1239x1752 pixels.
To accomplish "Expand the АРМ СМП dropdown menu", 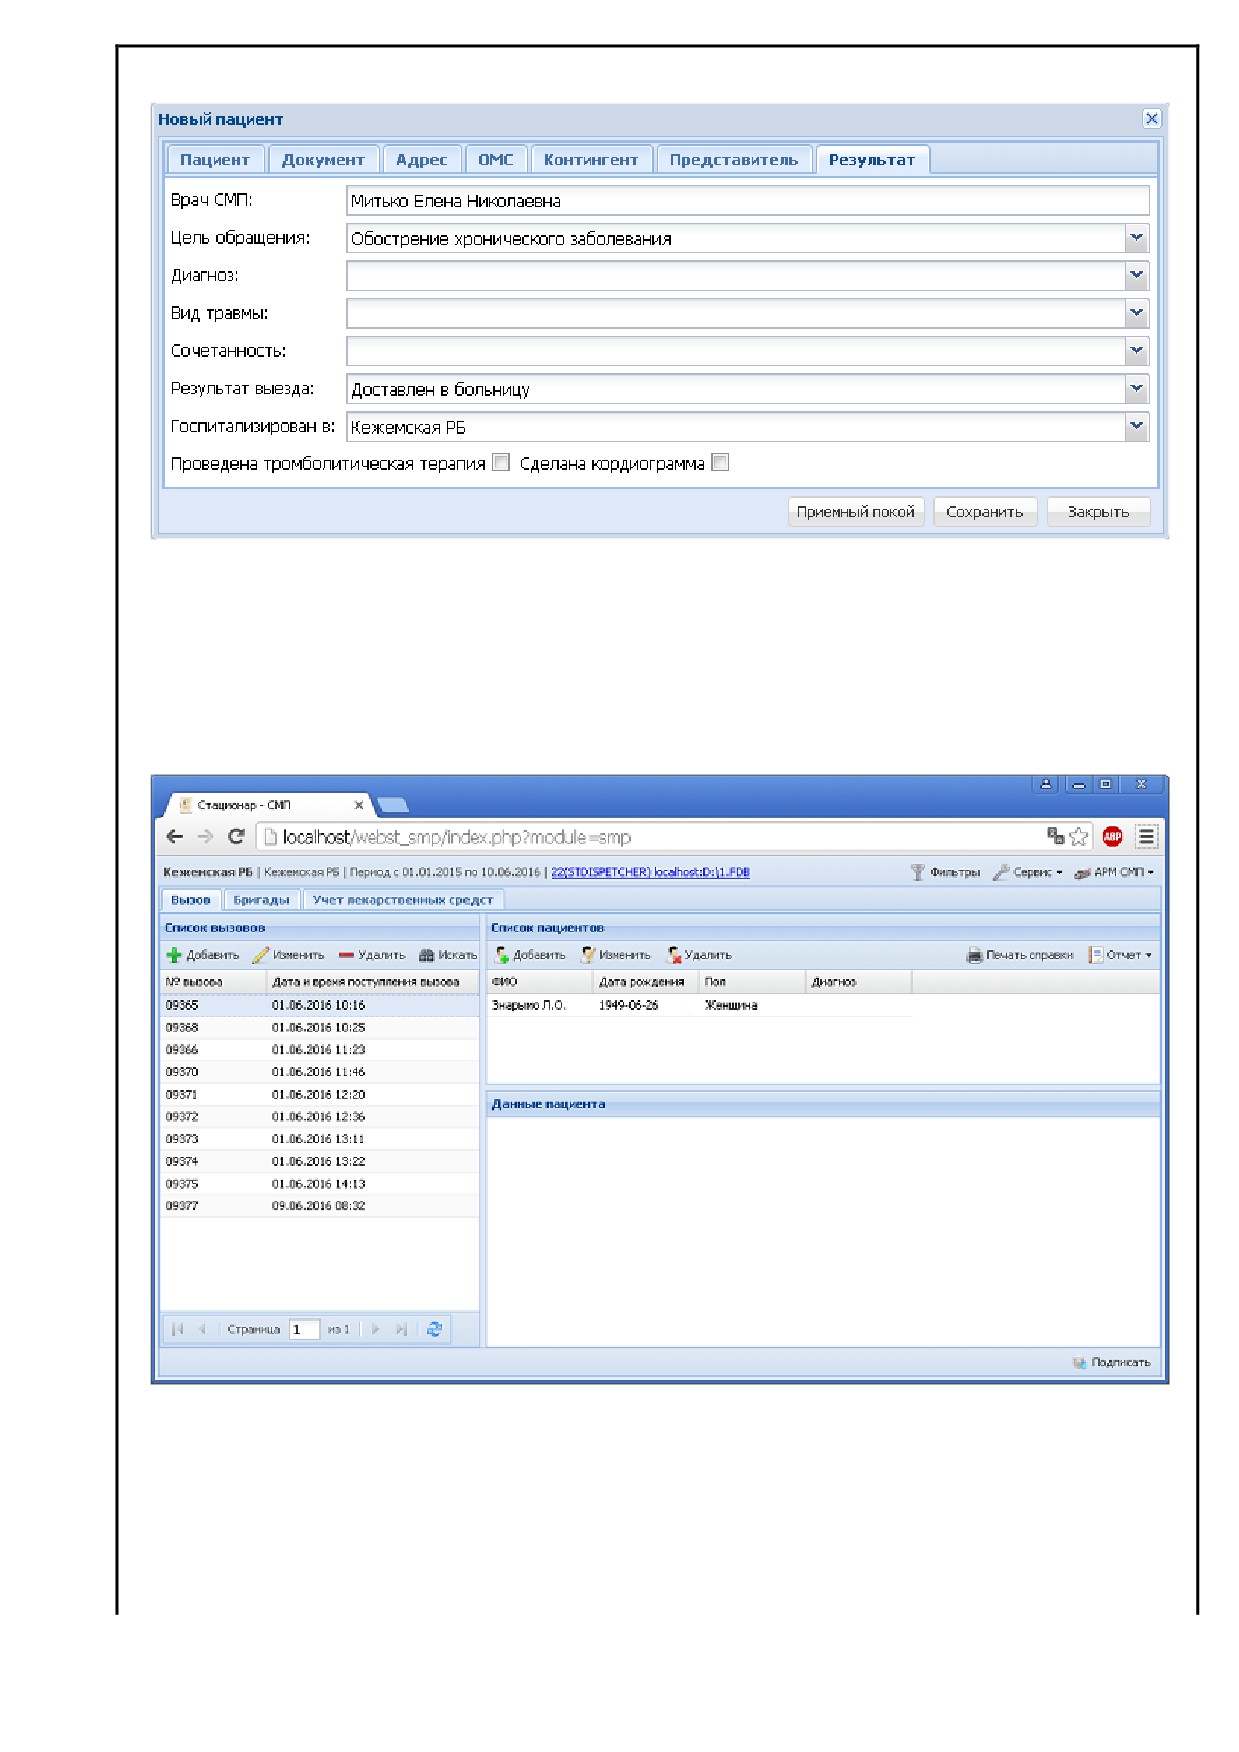I will (x=1114, y=873).
